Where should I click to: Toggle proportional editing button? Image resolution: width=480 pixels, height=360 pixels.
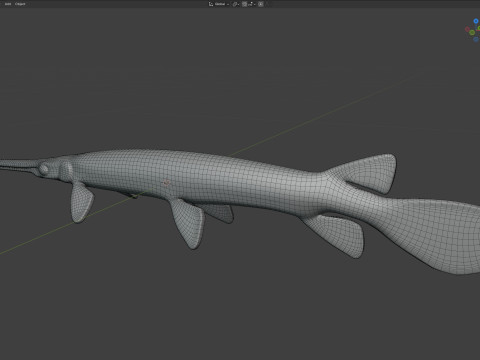coord(261,4)
